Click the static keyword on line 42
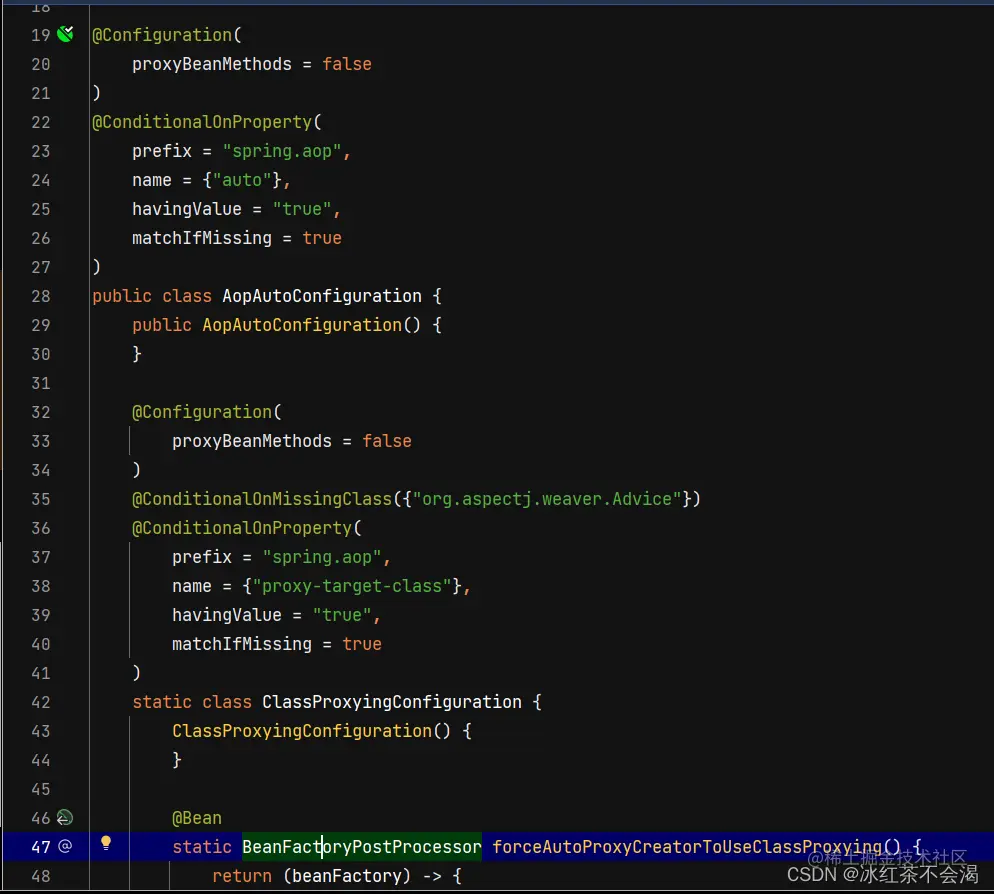The image size is (994, 894). coord(162,702)
